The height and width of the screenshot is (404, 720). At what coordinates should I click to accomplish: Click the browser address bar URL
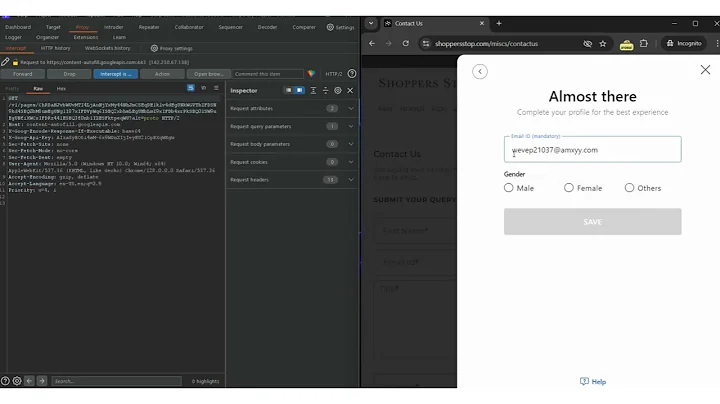click(x=486, y=44)
